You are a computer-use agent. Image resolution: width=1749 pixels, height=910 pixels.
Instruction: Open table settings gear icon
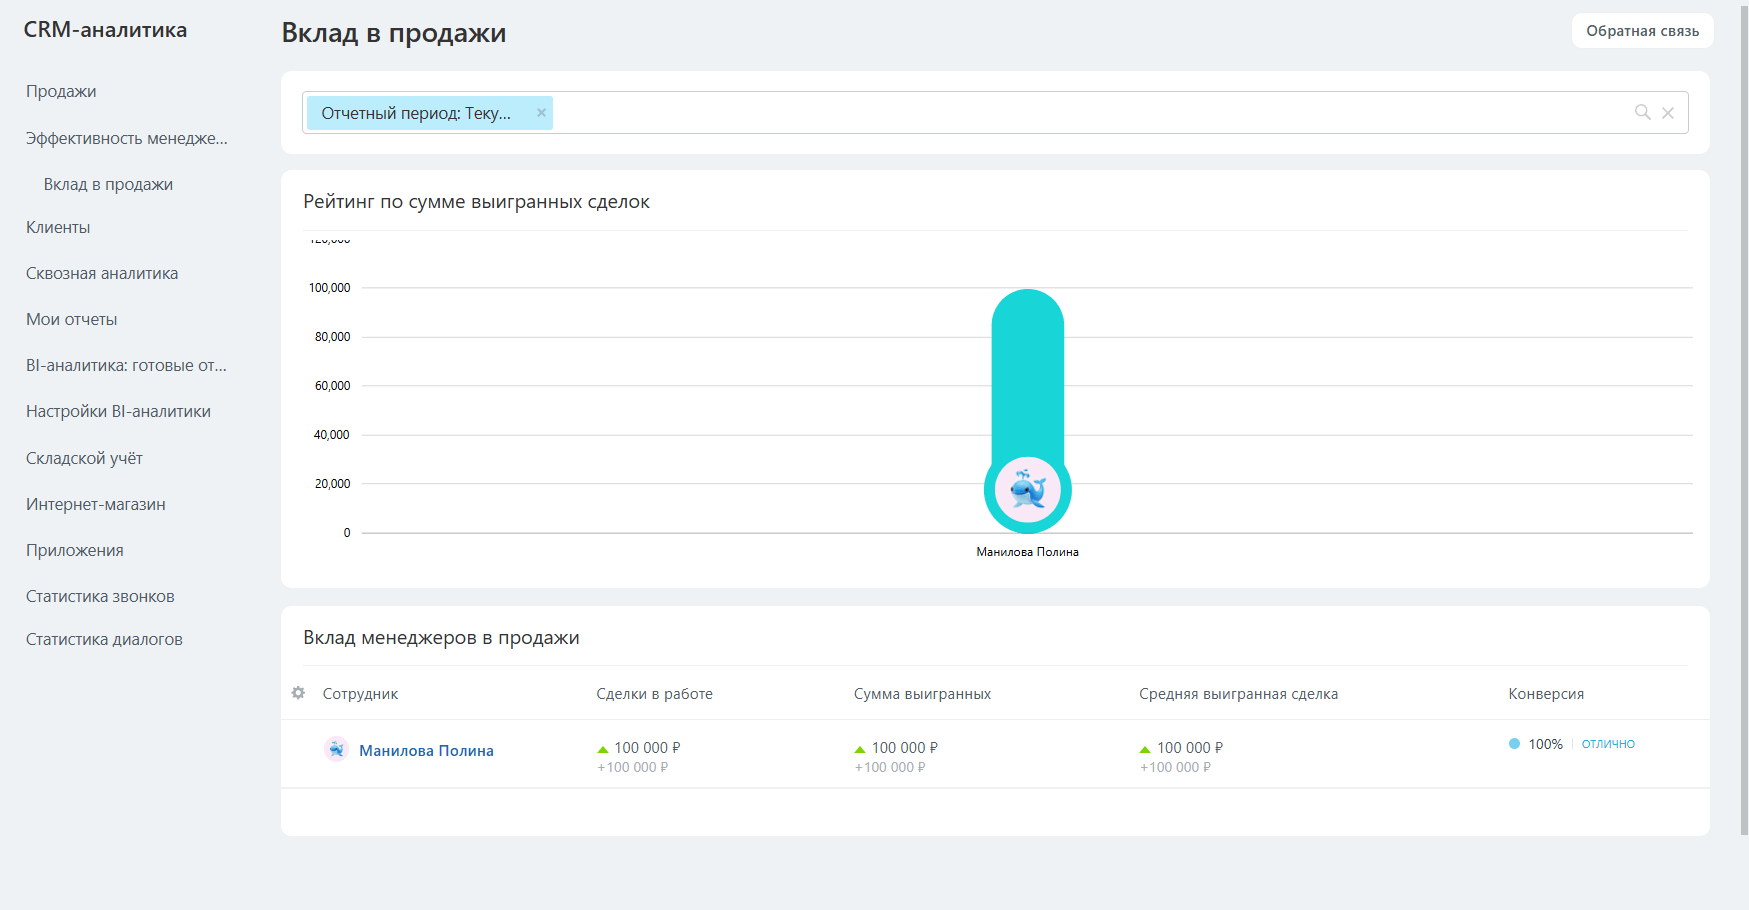298,693
